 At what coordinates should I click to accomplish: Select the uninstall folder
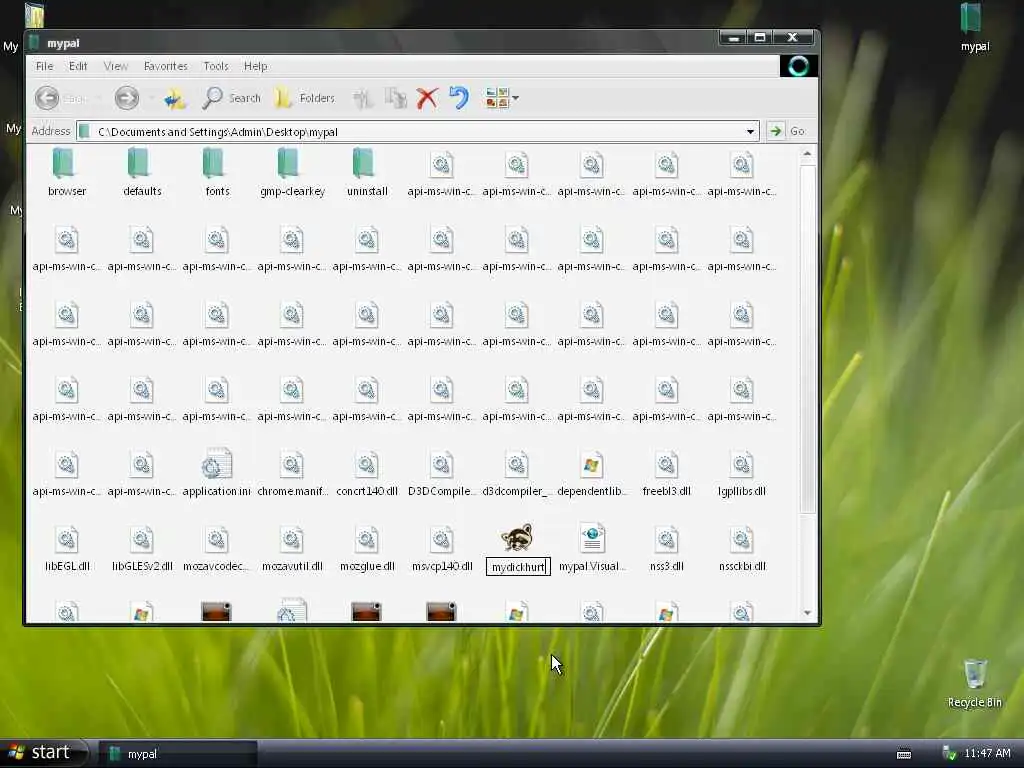(x=367, y=172)
